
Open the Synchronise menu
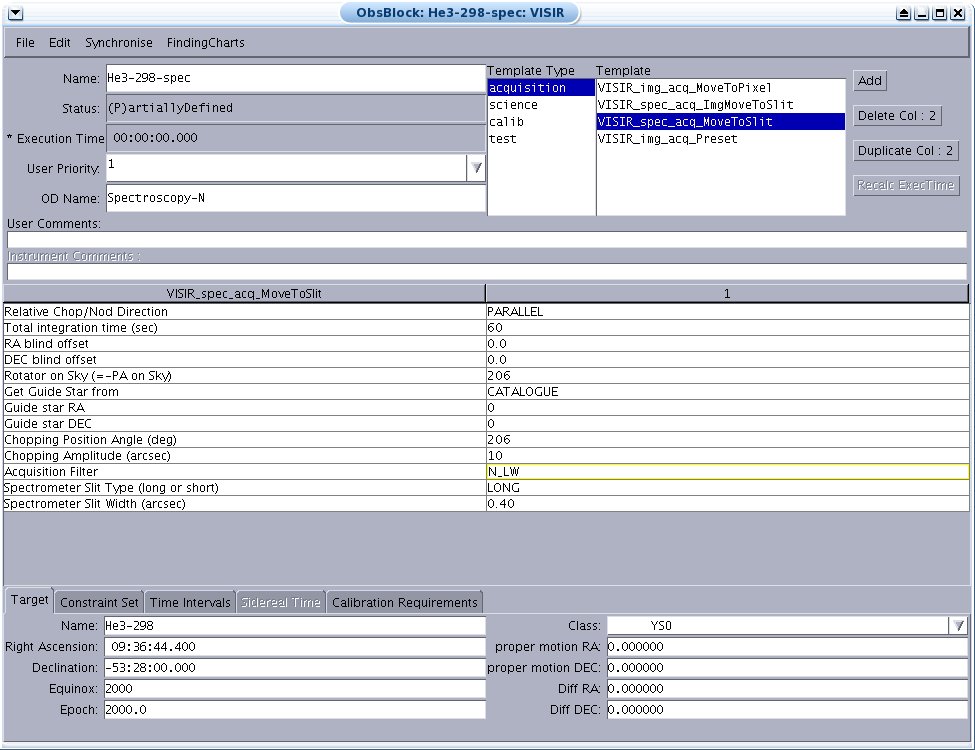click(119, 43)
